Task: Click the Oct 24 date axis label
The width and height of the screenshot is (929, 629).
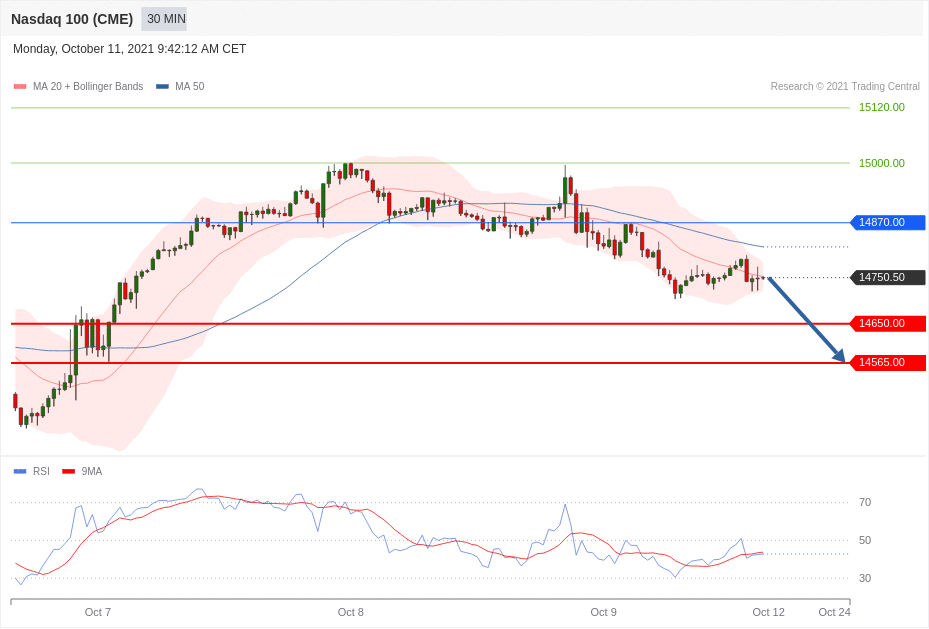Action: [834, 612]
